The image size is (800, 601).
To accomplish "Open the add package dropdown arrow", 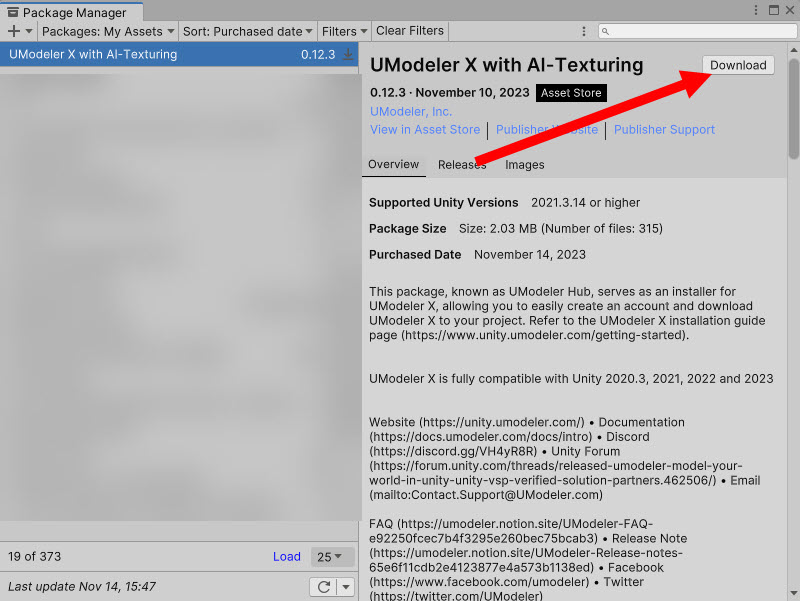I will pyautogui.click(x=29, y=31).
